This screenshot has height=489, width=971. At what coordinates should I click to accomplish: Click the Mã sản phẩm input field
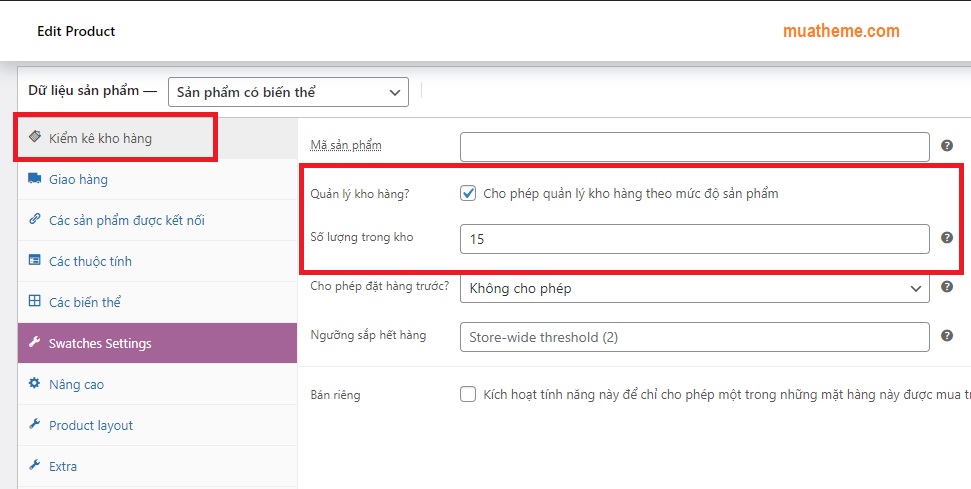tap(694, 147)
